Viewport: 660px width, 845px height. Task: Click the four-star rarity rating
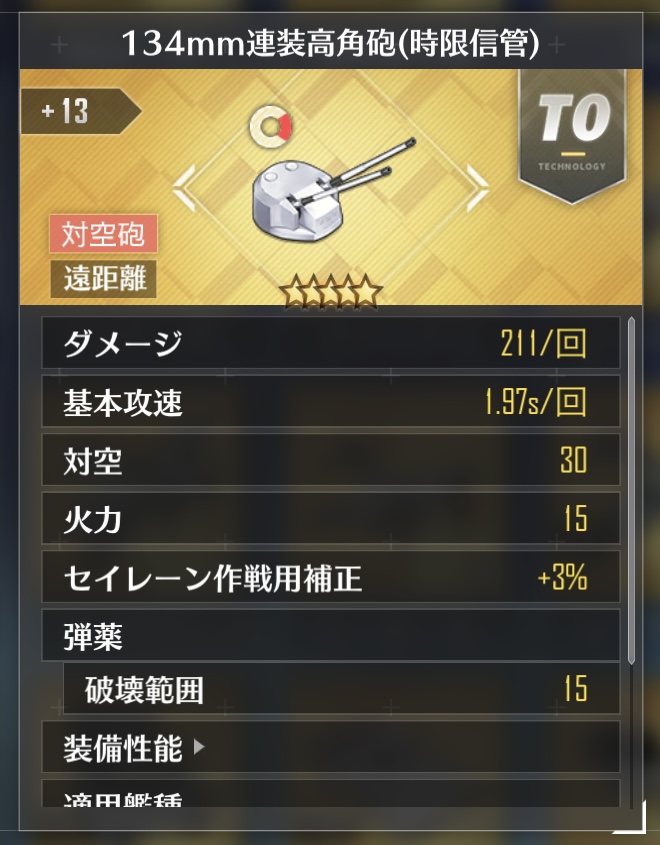(330, 292)
